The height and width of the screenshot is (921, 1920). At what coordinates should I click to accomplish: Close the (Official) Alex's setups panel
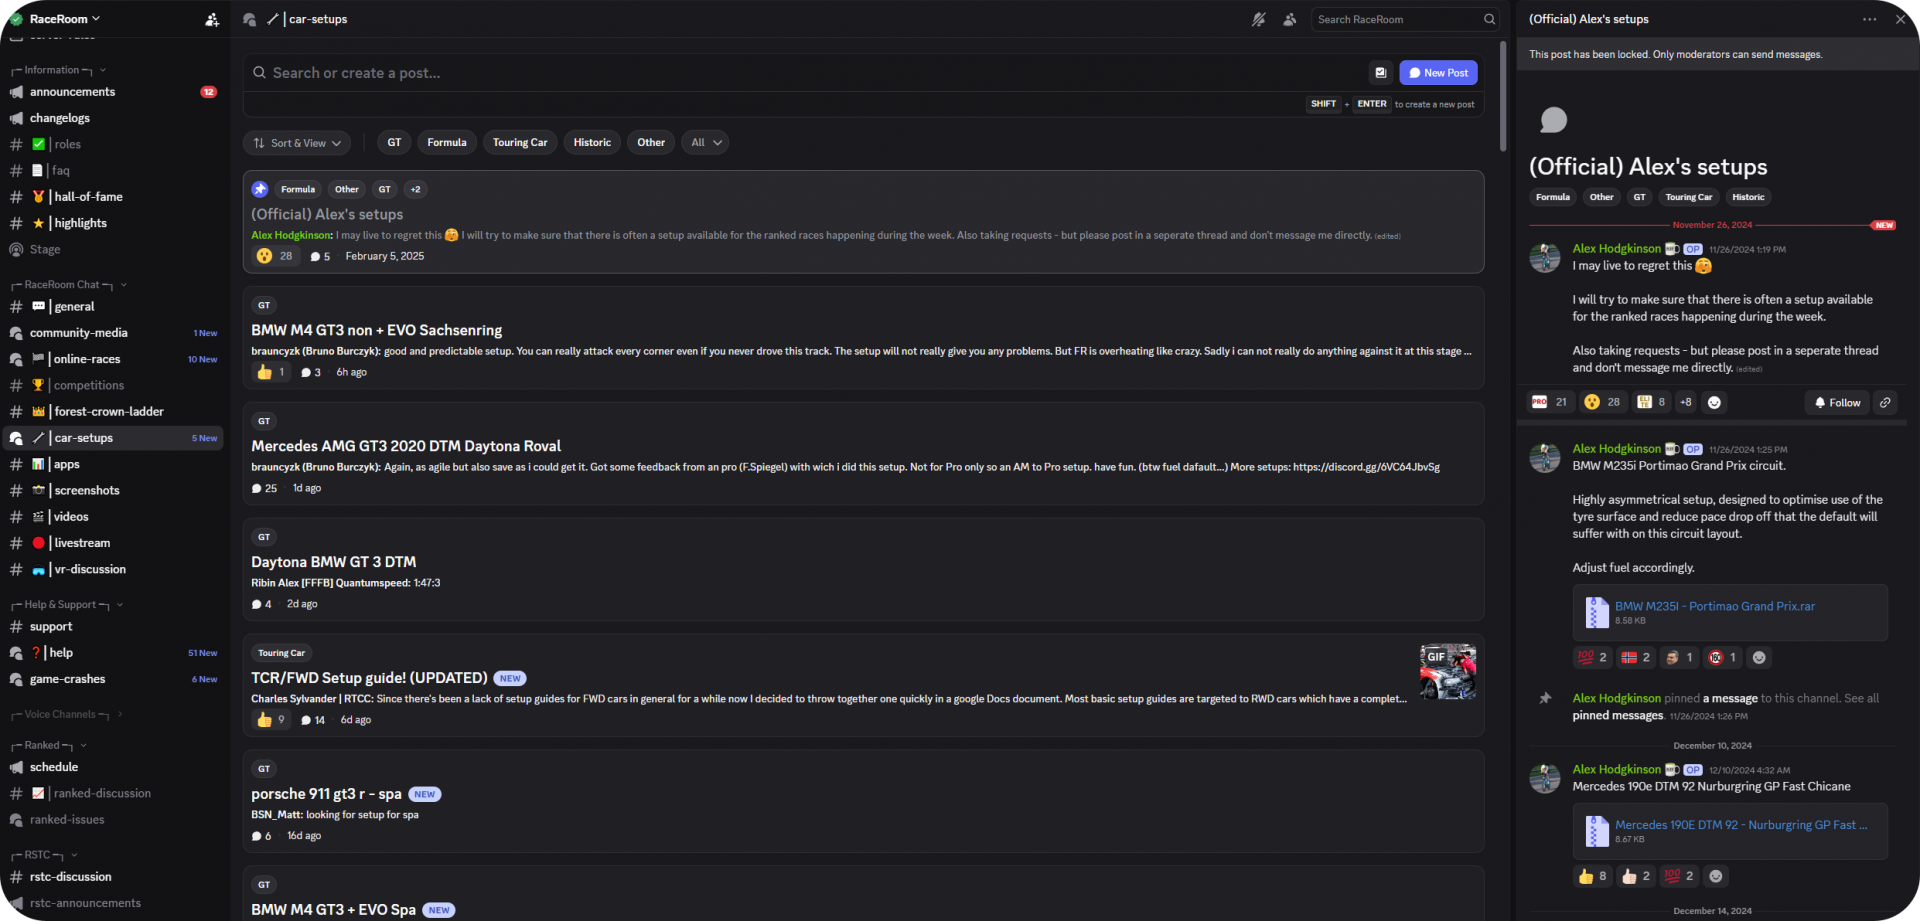click(x=1900, y=19)
